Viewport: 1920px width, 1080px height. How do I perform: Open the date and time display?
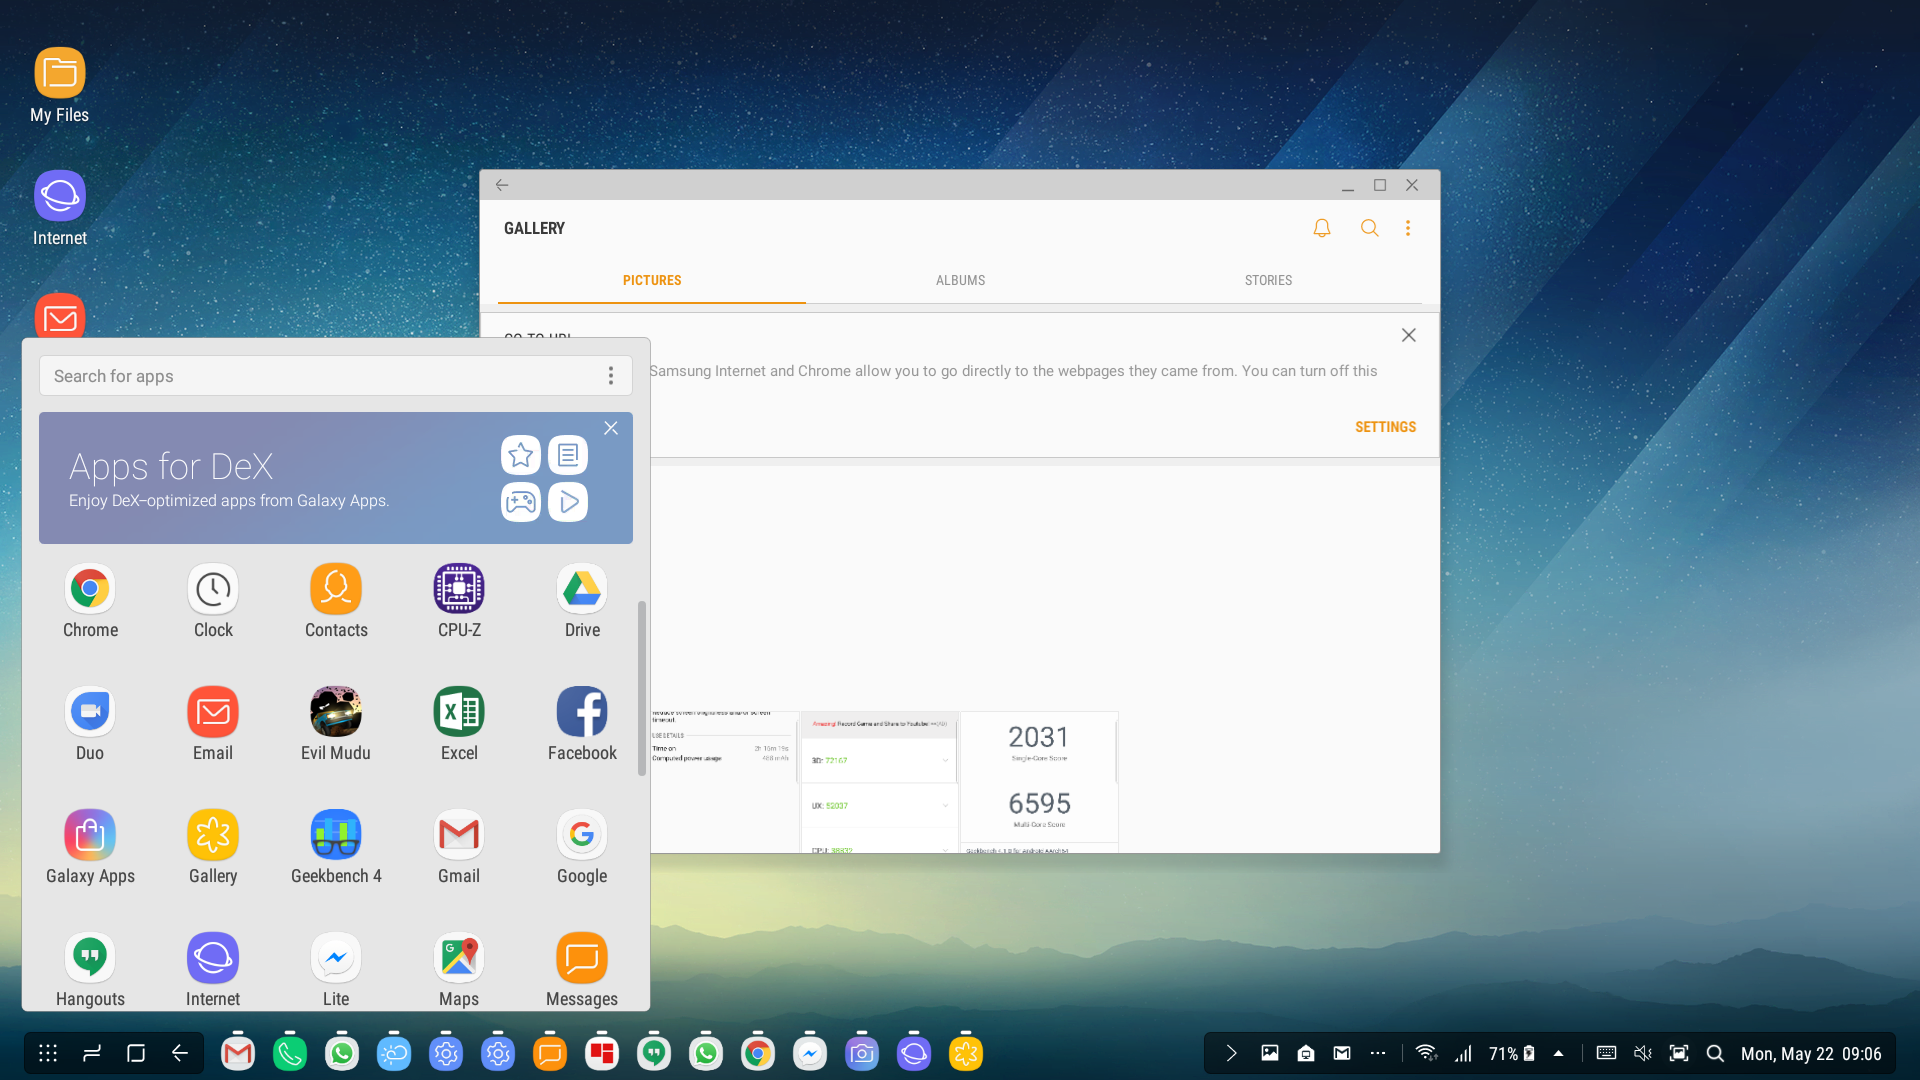(1811, 1054)
